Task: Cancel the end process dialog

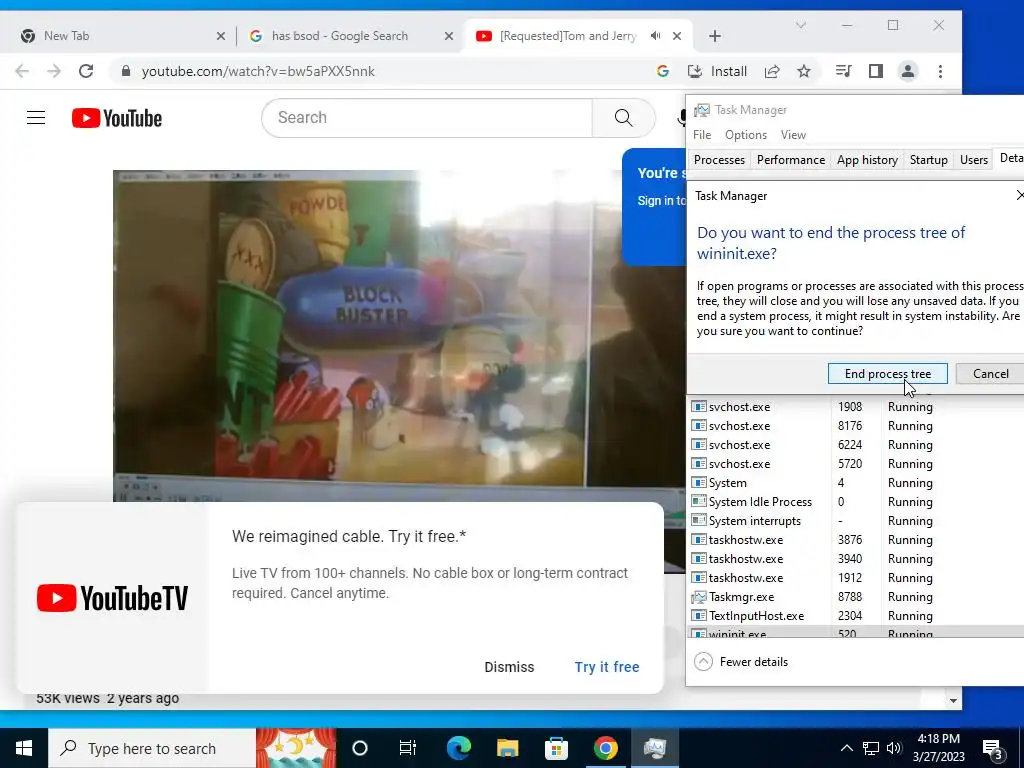Action: coord(990,374)
